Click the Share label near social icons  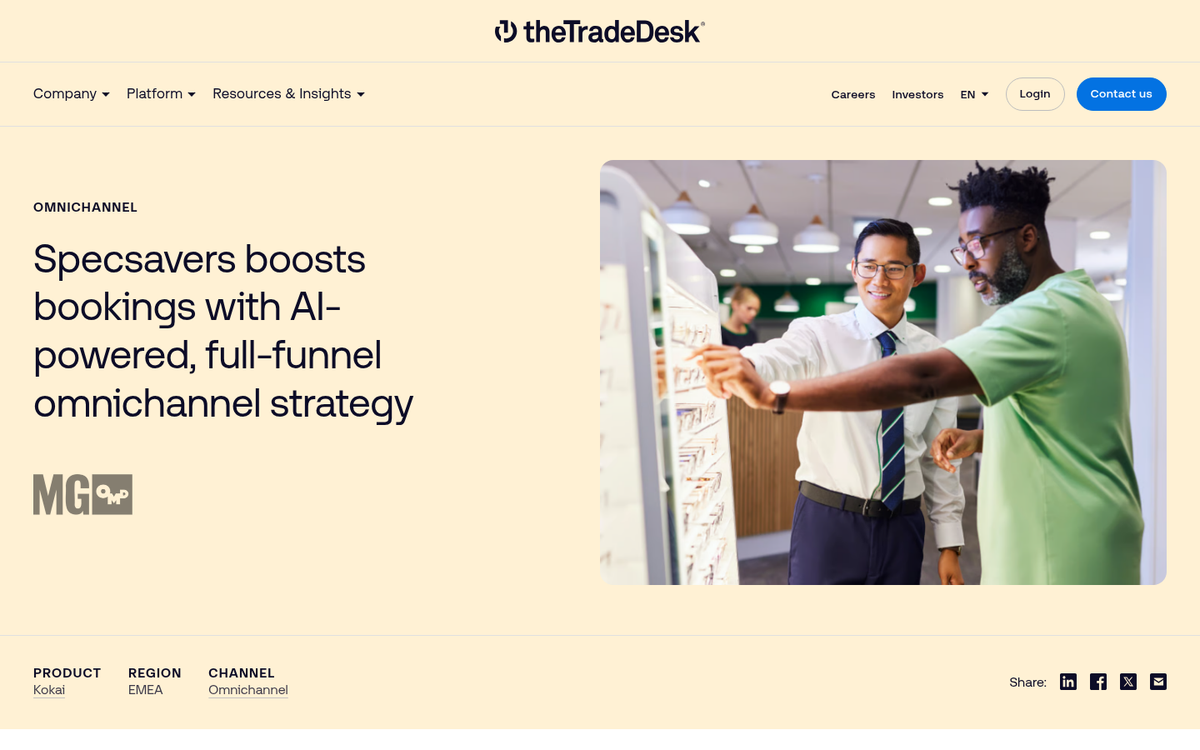coord(1027,682)
